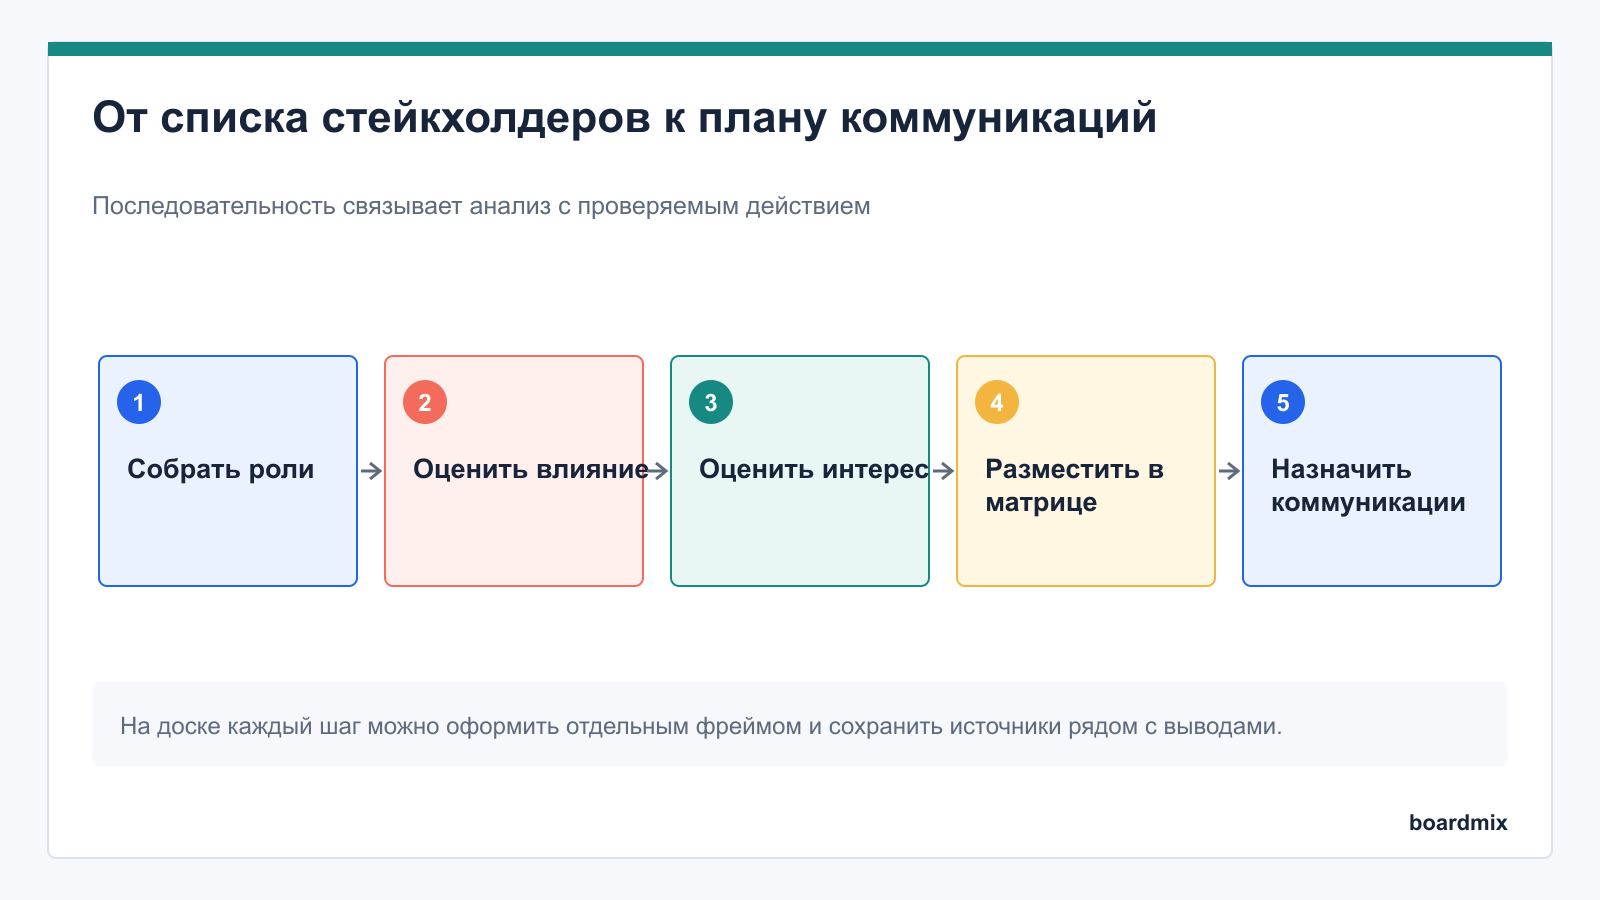Image resolution: width=1600 pixels, height=900 pixels.
Task: Click the blue number 1 badge
Action: coord(139,402)
